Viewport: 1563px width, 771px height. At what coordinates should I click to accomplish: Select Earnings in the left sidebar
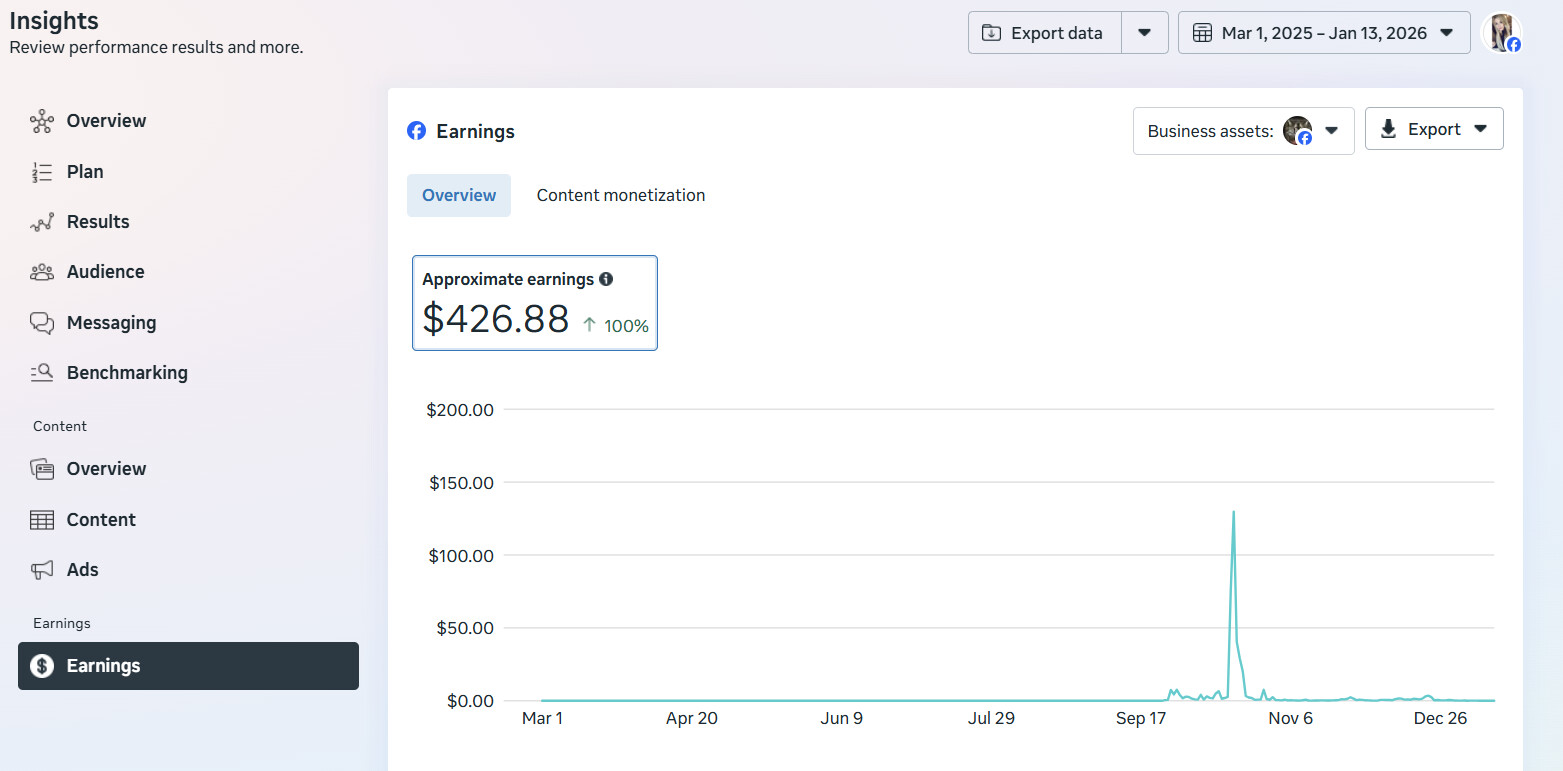[x=188, y=666]
